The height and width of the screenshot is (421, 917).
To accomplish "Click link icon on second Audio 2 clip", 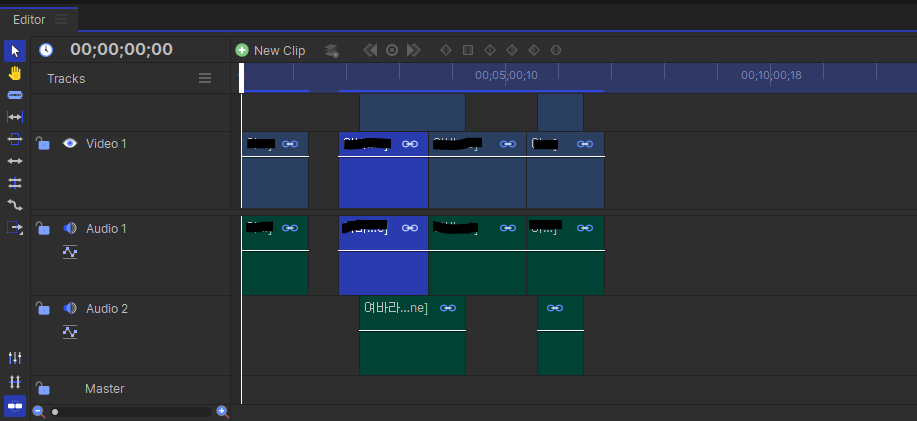I will click(x=555, y=308).
